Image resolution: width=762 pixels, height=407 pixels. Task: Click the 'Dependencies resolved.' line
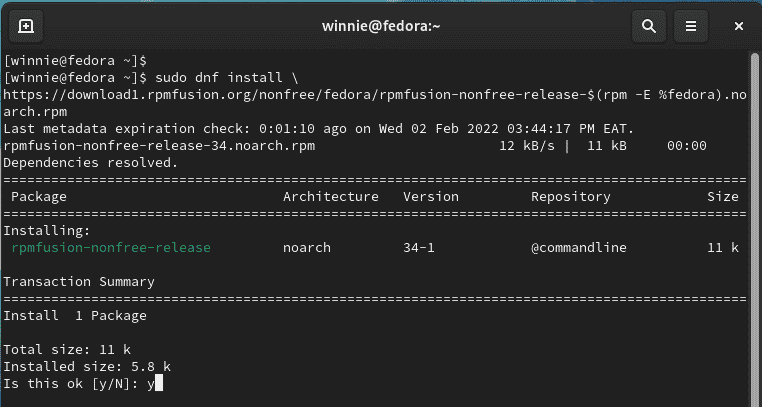pyautogui.click(x=90, y=163)
